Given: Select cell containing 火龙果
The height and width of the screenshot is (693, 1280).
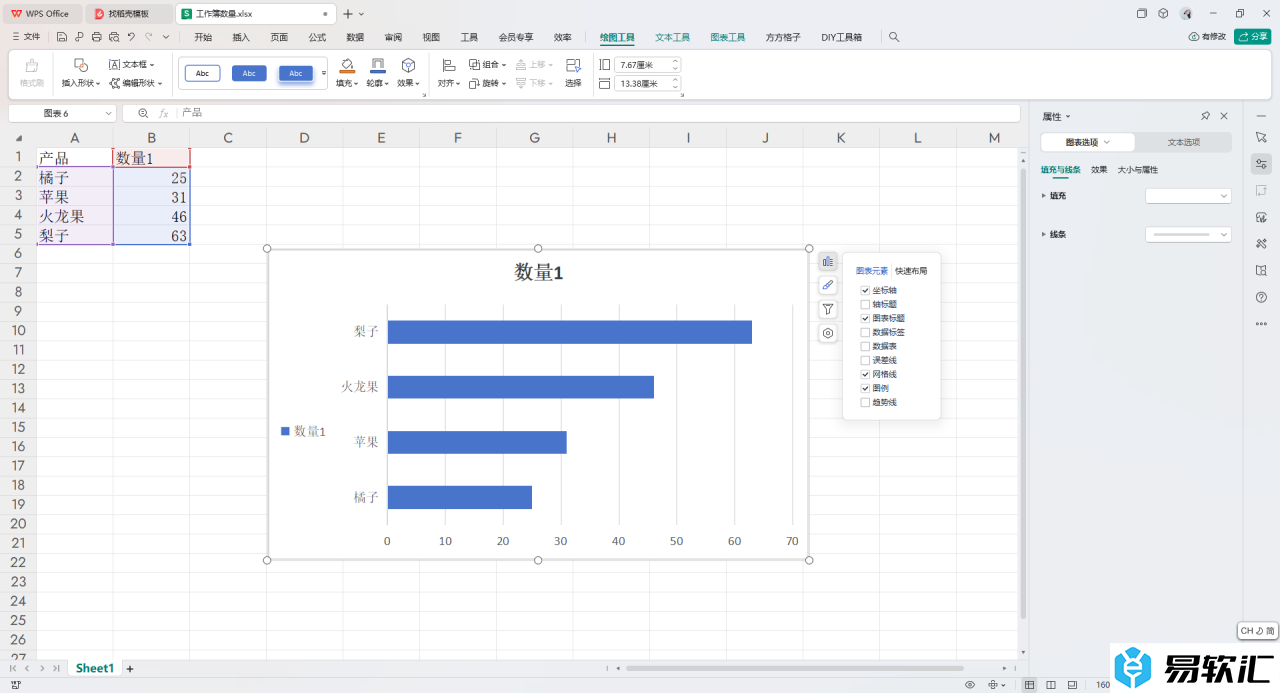Looking at the screenshot, I should pos(75,216).
